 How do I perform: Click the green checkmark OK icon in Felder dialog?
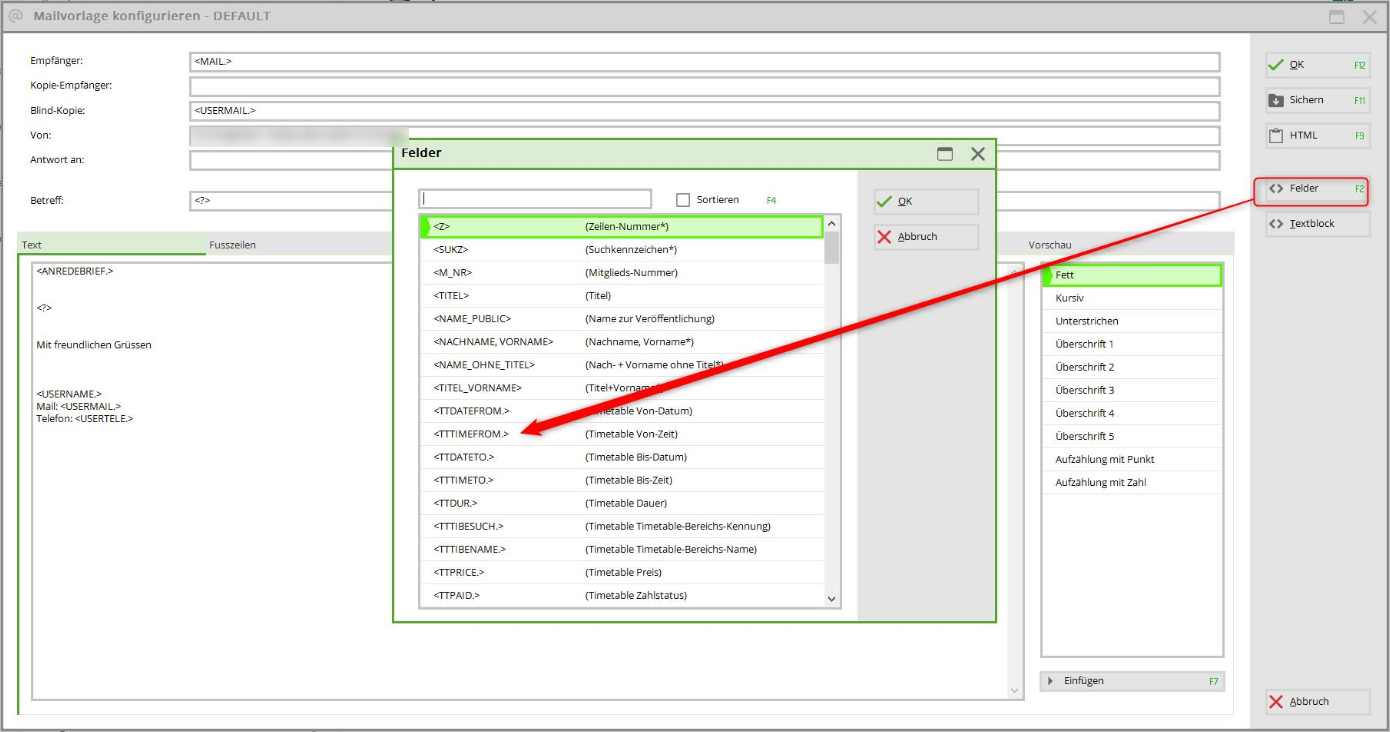(x=884, y=201)
